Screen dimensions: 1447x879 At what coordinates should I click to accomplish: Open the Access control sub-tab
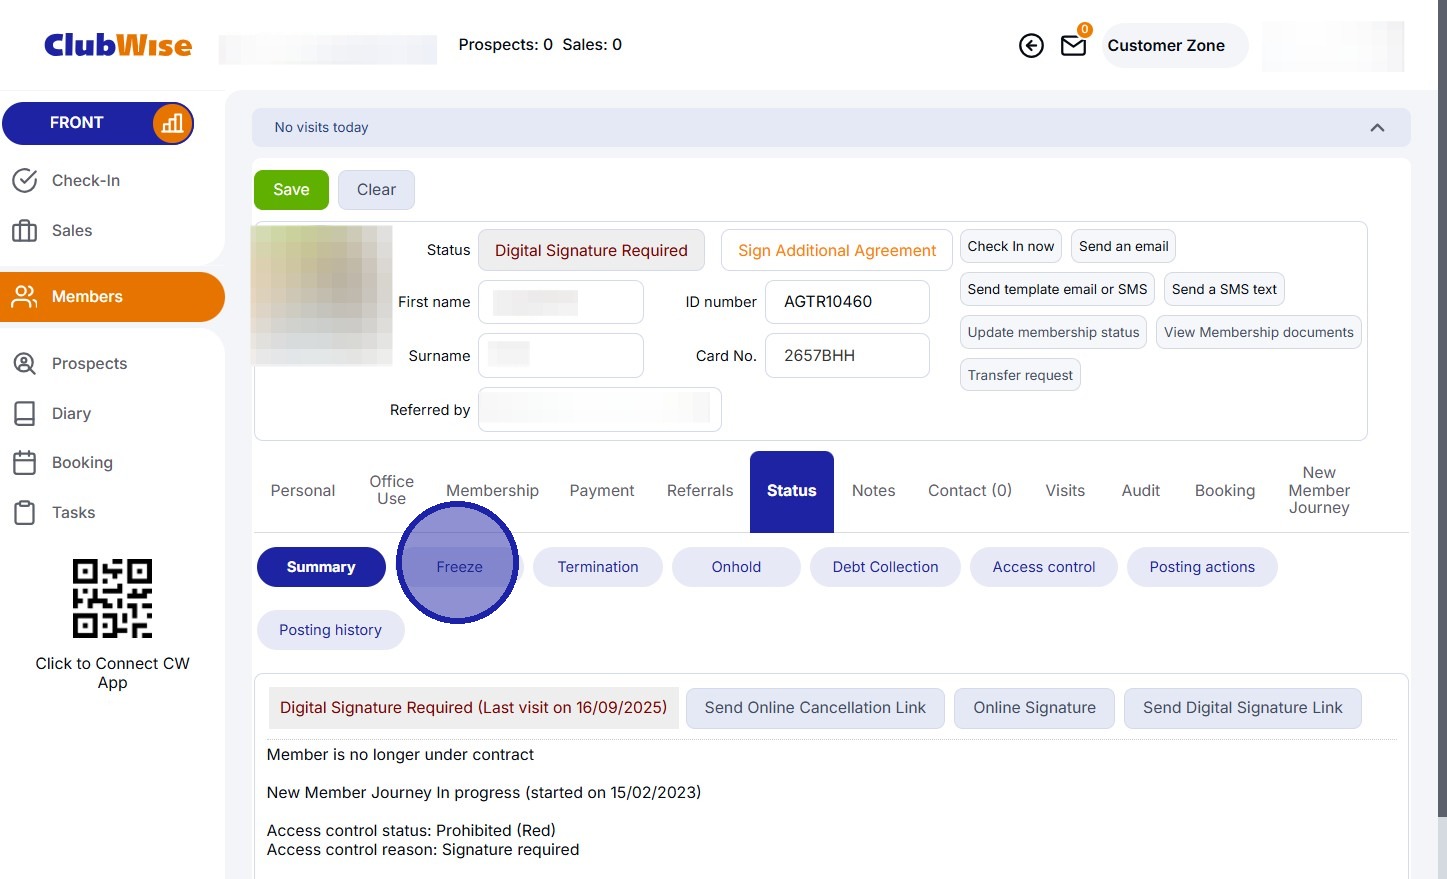[x=1044, y=567]
